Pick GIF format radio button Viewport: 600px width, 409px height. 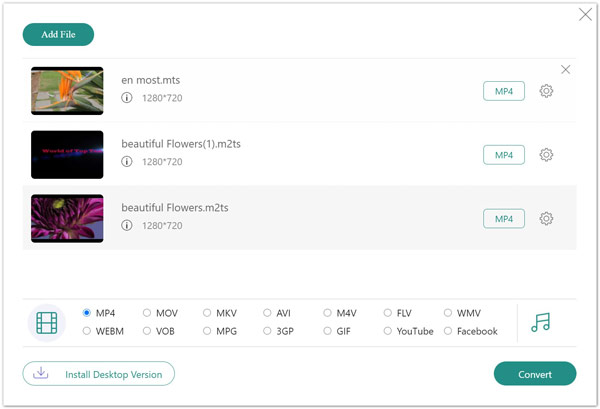[x=328, y=331]
